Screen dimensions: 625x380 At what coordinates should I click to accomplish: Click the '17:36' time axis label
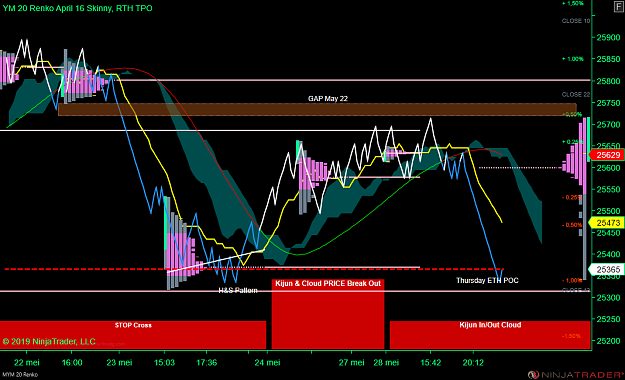coord(206,362)
